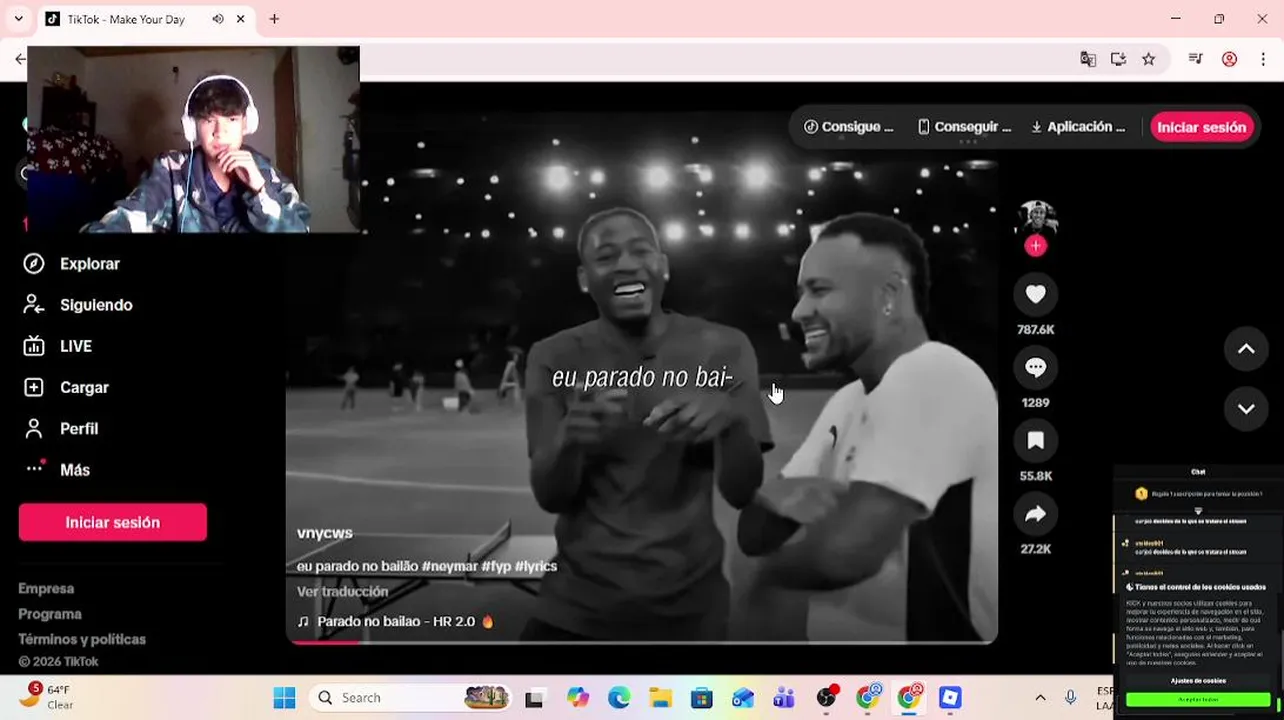Follow creator with red plus badge
Viewport: 1284px width, 720px height.
(x=1035, y=246)
